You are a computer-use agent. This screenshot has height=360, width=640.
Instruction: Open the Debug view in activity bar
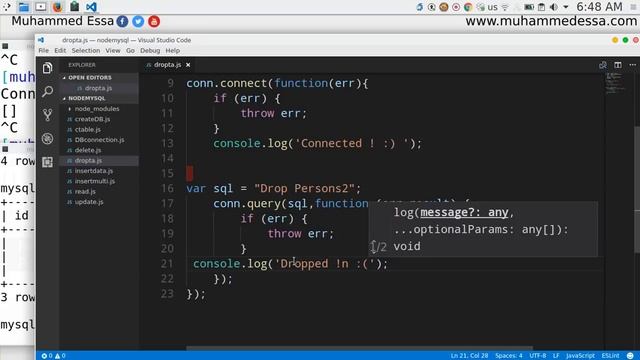click(x=47, y=139)
